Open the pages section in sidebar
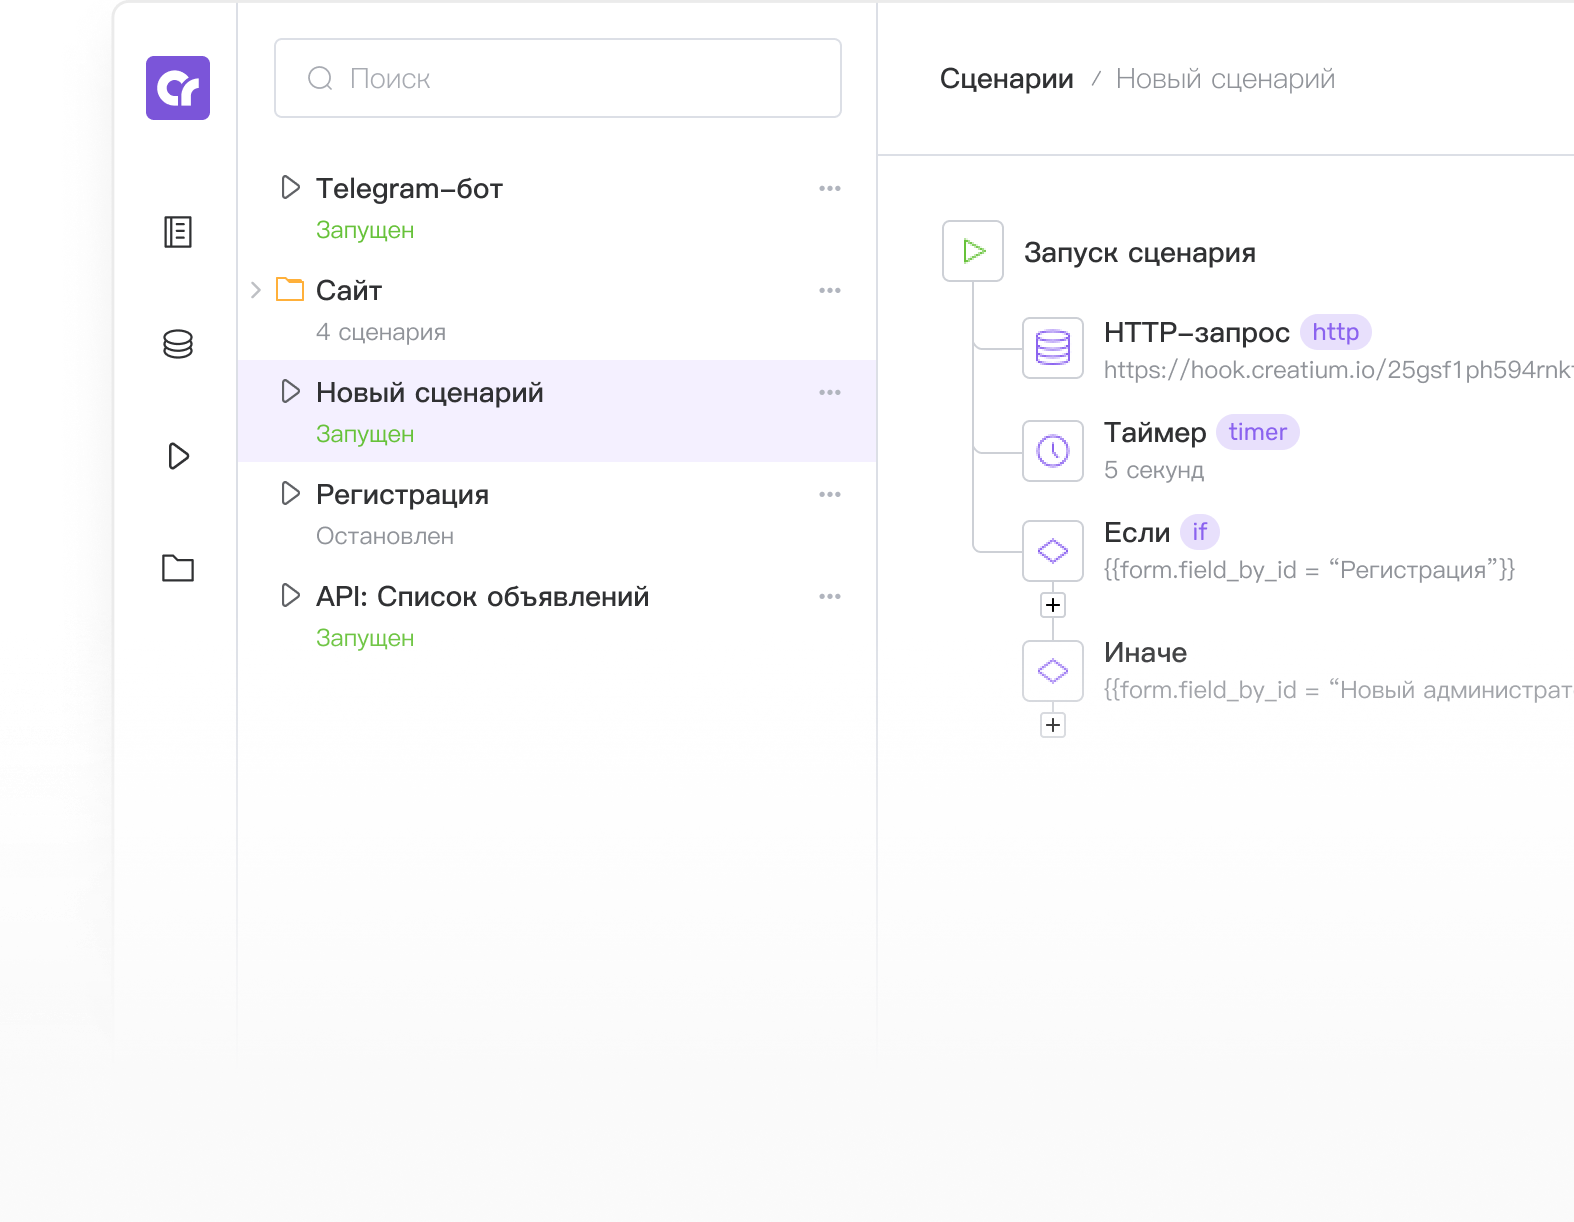 click(178, 232)
